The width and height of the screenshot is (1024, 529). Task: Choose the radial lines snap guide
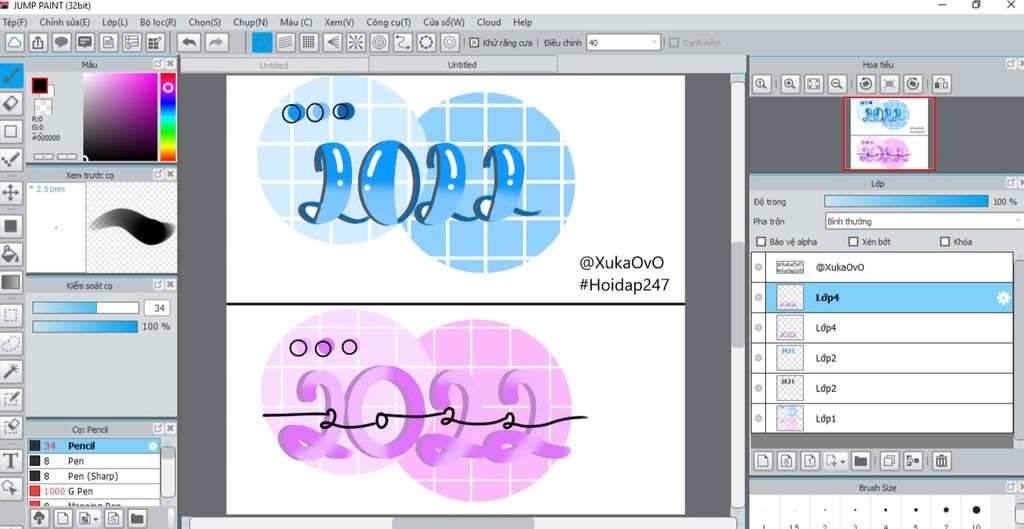355,42
